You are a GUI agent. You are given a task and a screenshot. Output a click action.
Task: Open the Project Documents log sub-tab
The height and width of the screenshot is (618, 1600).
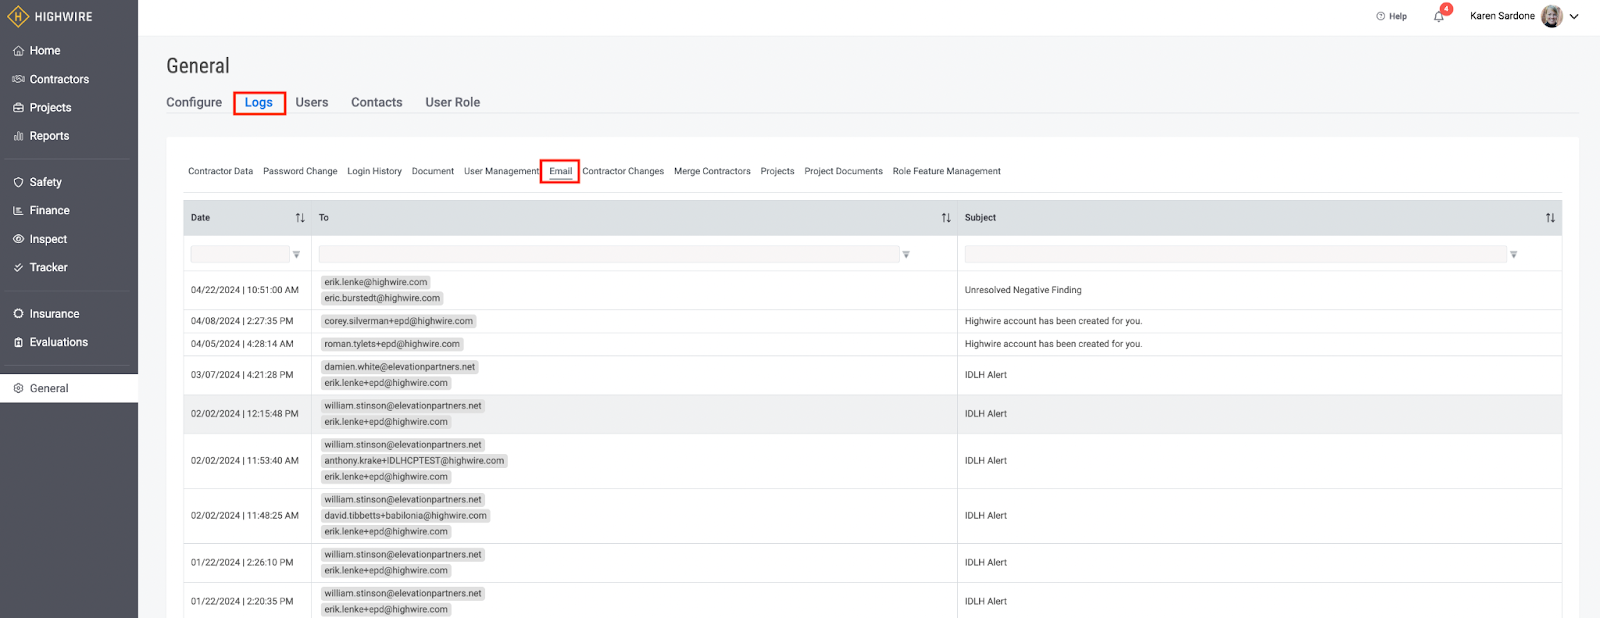[844, 171]
